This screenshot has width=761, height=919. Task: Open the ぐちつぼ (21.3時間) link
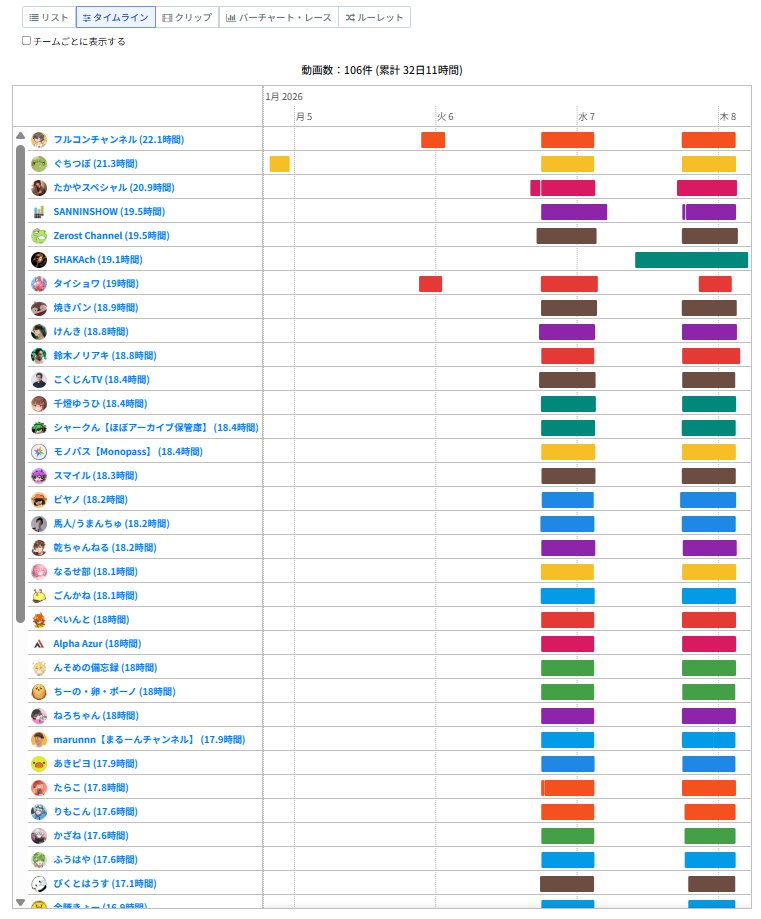coord(96,164)
